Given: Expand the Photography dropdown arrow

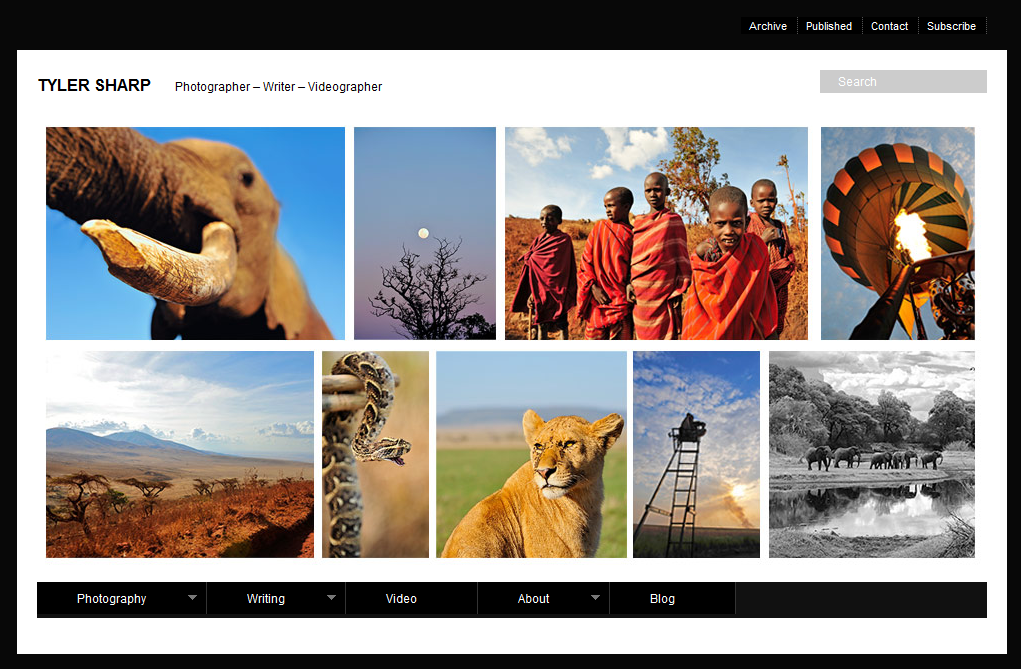Looking at the screenshot, I should 192,597.
